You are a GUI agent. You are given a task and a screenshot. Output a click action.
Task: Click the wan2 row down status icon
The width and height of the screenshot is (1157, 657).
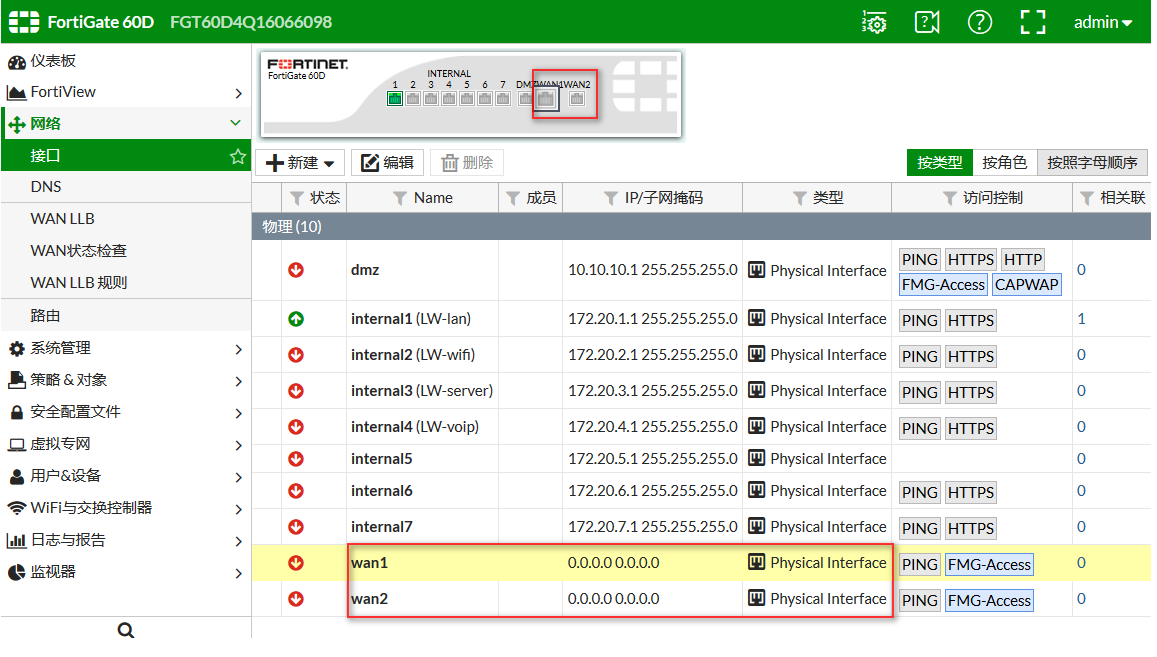point(296,599)
